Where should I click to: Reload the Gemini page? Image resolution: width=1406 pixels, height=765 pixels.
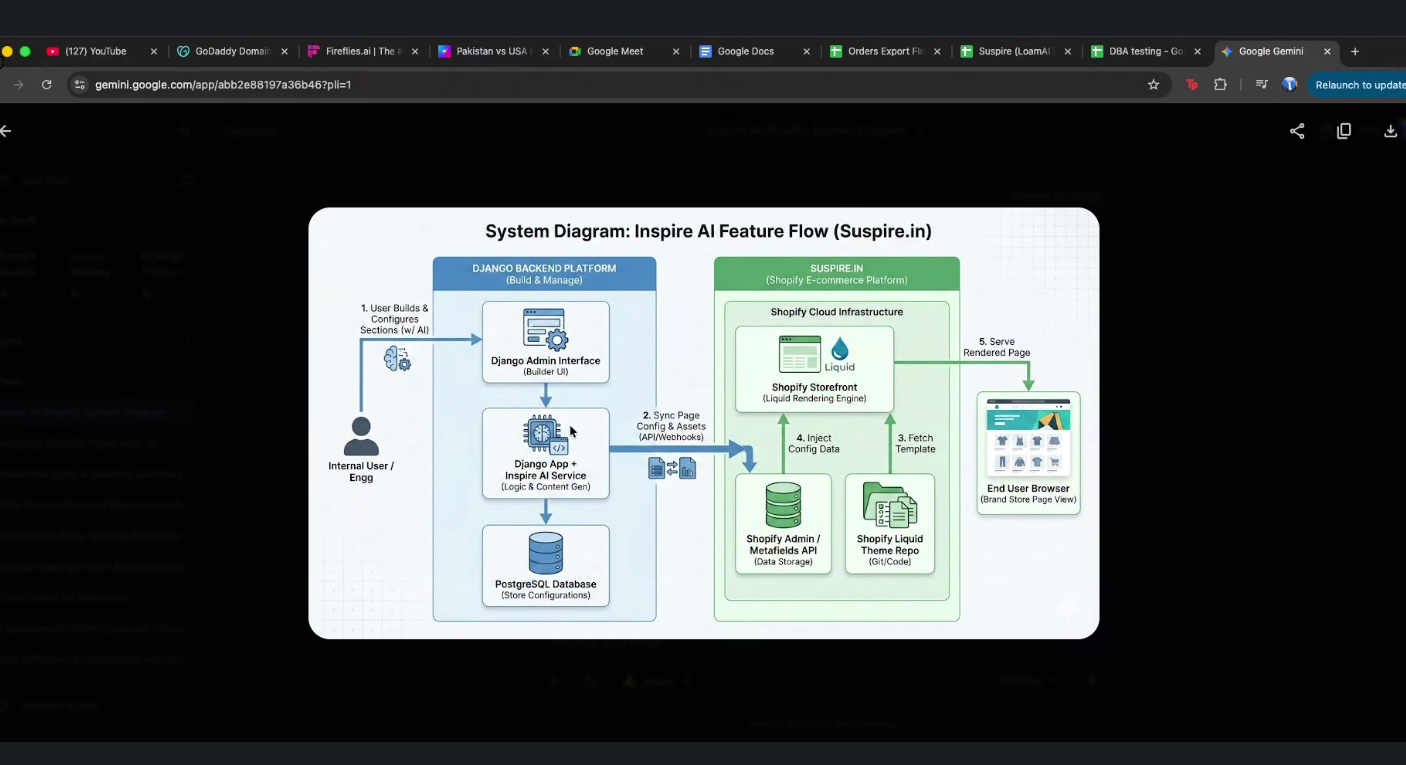point(46,85)
